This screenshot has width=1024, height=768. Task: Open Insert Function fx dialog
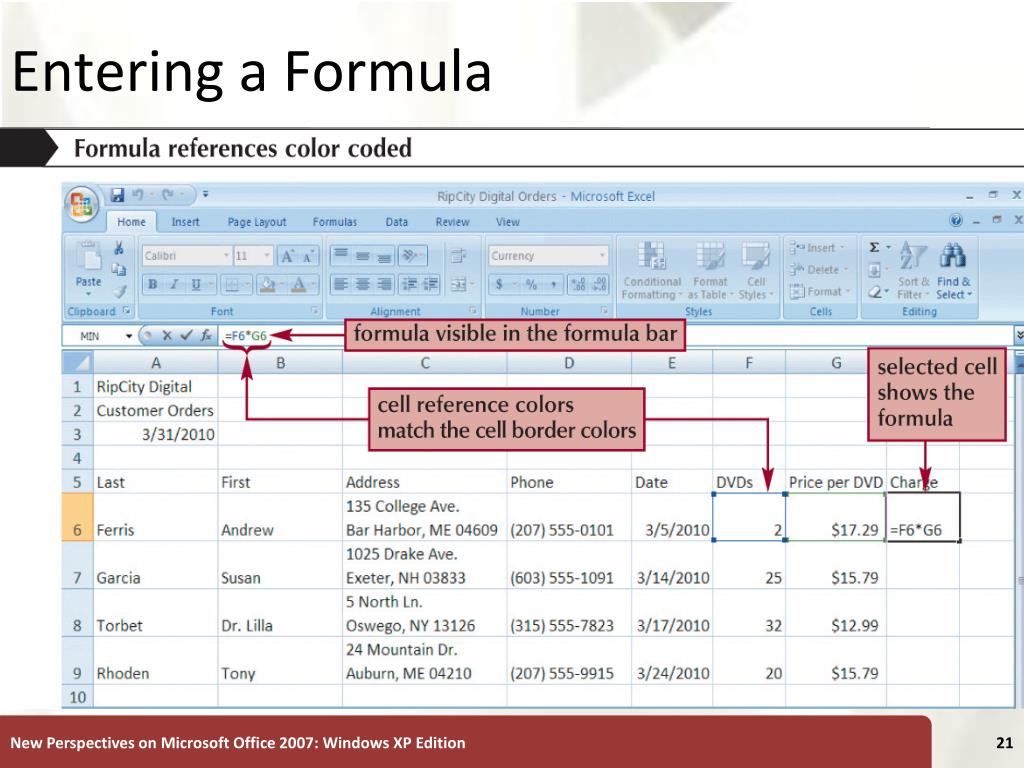pos(206,336)
